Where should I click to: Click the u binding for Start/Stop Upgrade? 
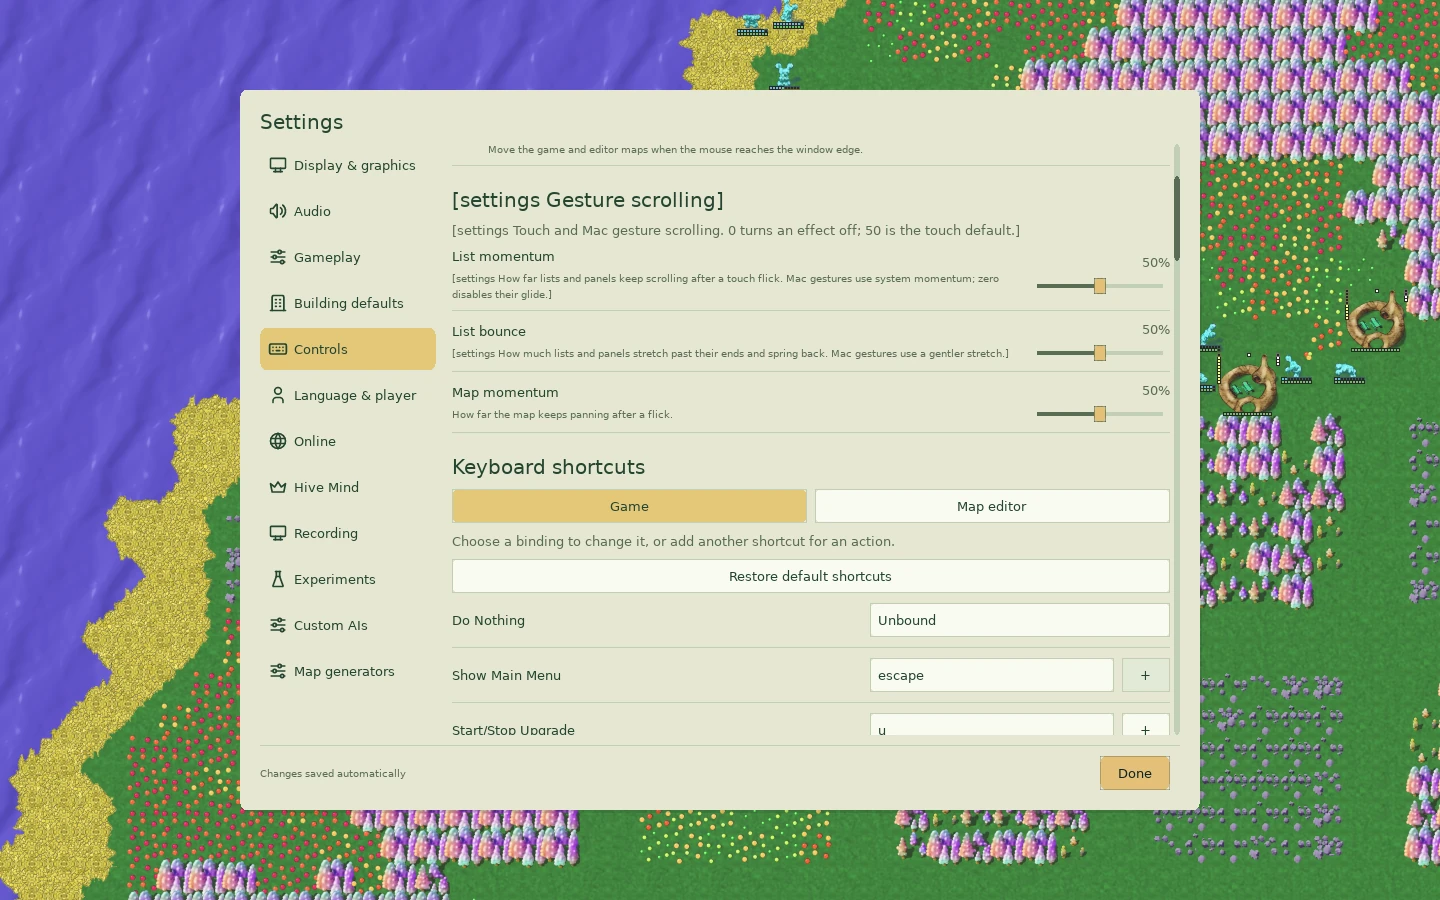point(992,726)
